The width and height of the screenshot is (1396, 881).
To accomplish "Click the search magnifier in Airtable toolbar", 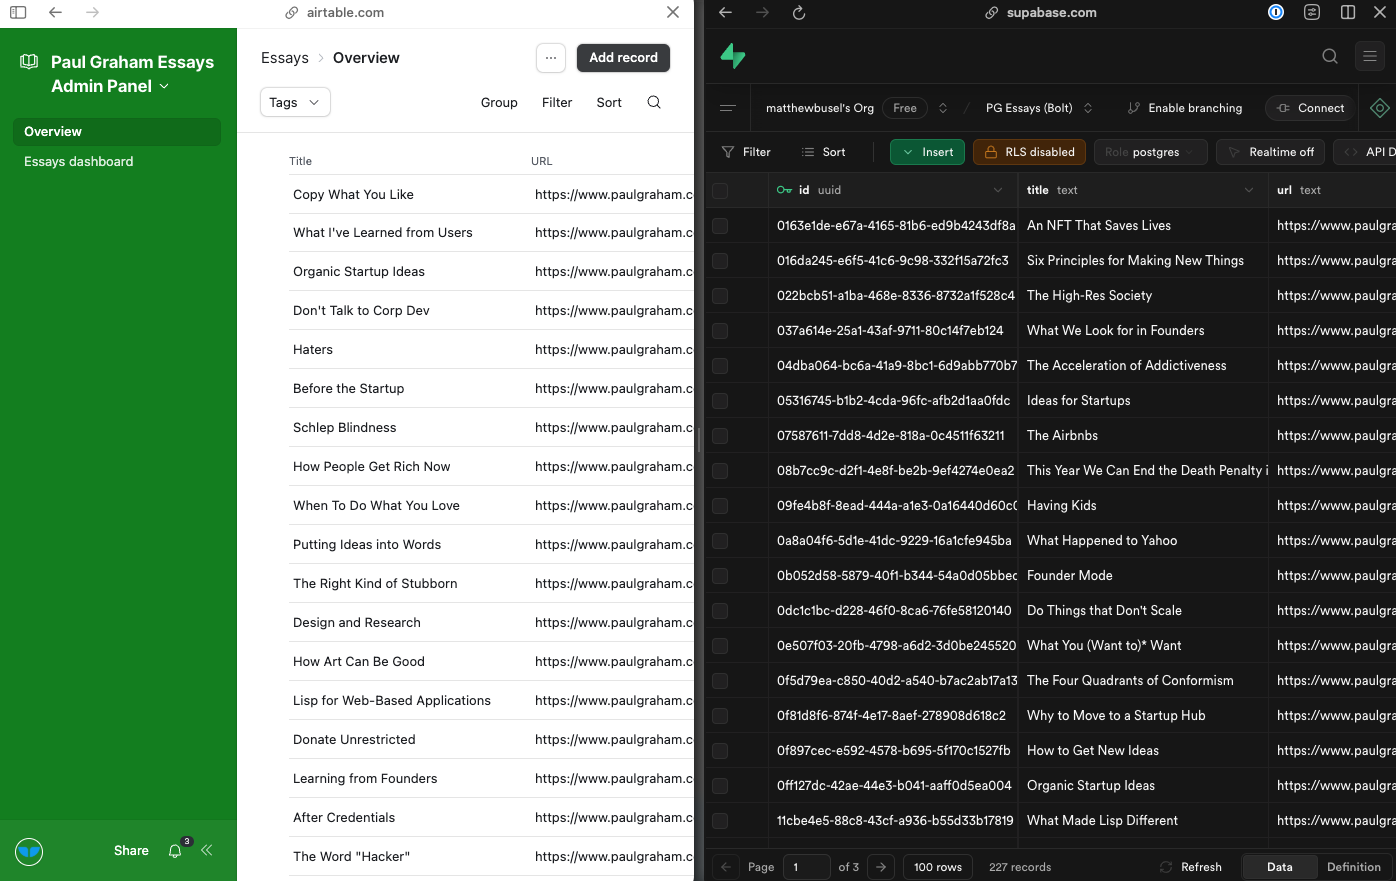I will 654,102.
